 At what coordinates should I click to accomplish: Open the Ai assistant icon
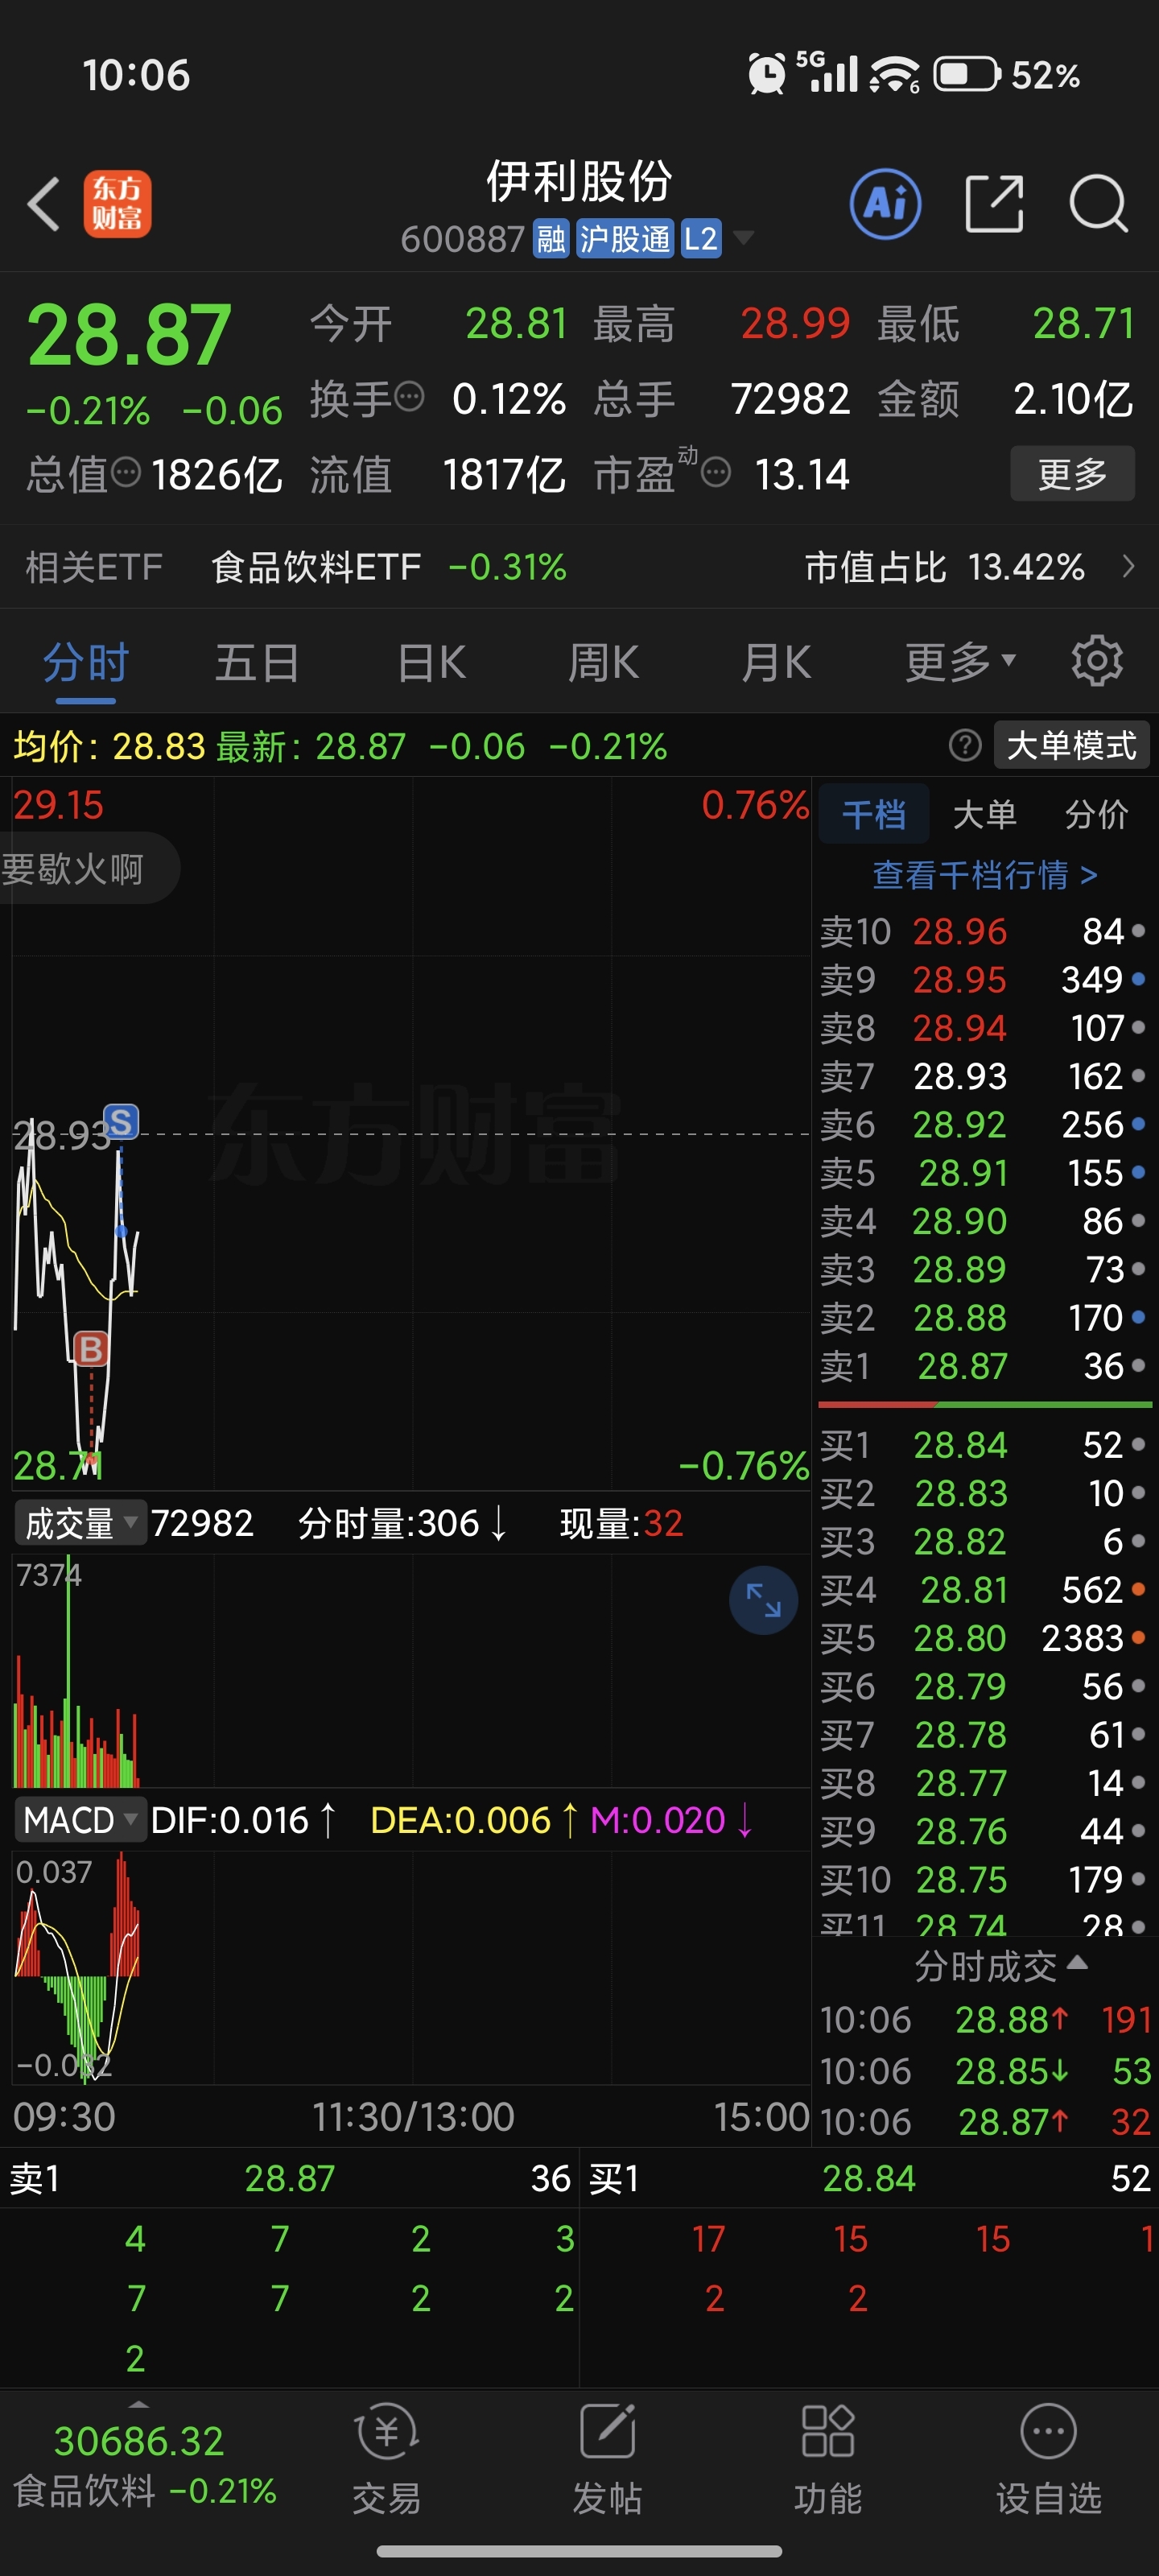pyautogui.click(x=885, y=204)
